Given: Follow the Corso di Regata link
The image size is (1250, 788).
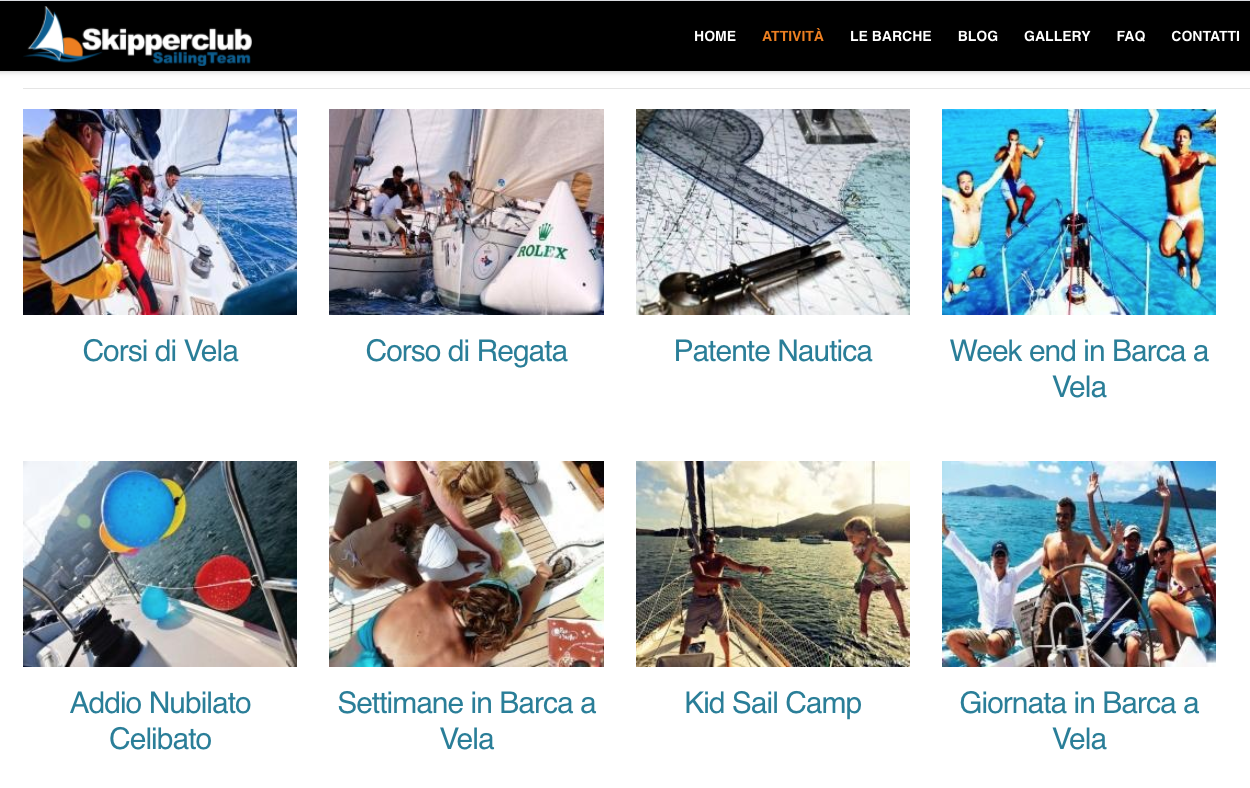Looking at the screenshot, I should point(466,351).
